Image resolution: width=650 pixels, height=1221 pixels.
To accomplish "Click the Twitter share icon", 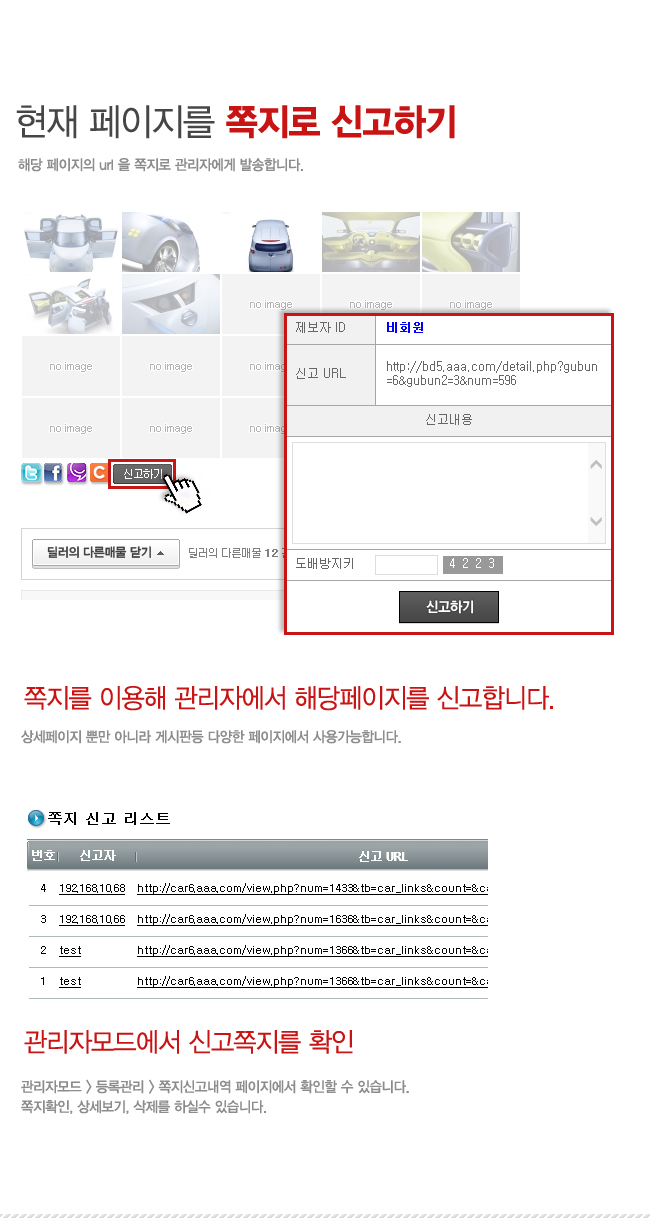I will 32,473.
